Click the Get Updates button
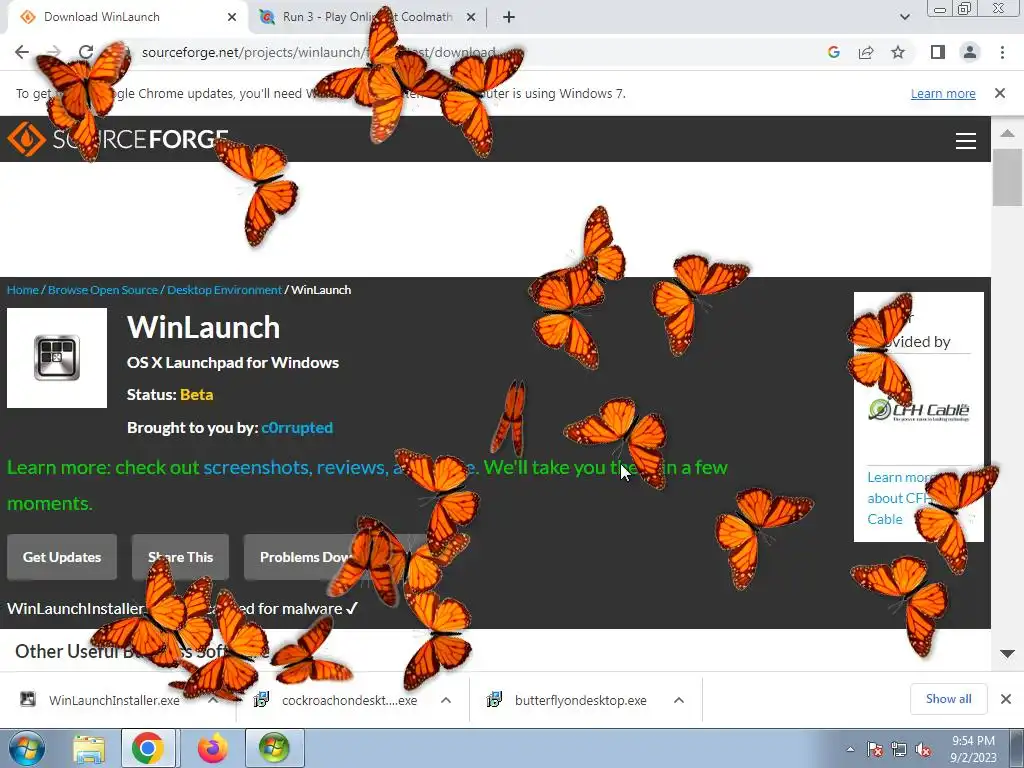The image size is (1024, 768). pos(62,557)
